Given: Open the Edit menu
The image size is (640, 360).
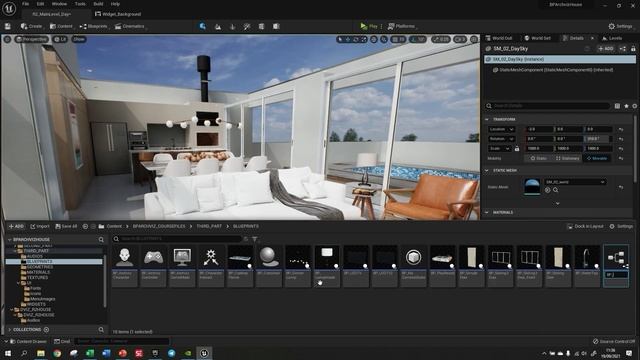Looking at the screenshot, I should [40, 4].
